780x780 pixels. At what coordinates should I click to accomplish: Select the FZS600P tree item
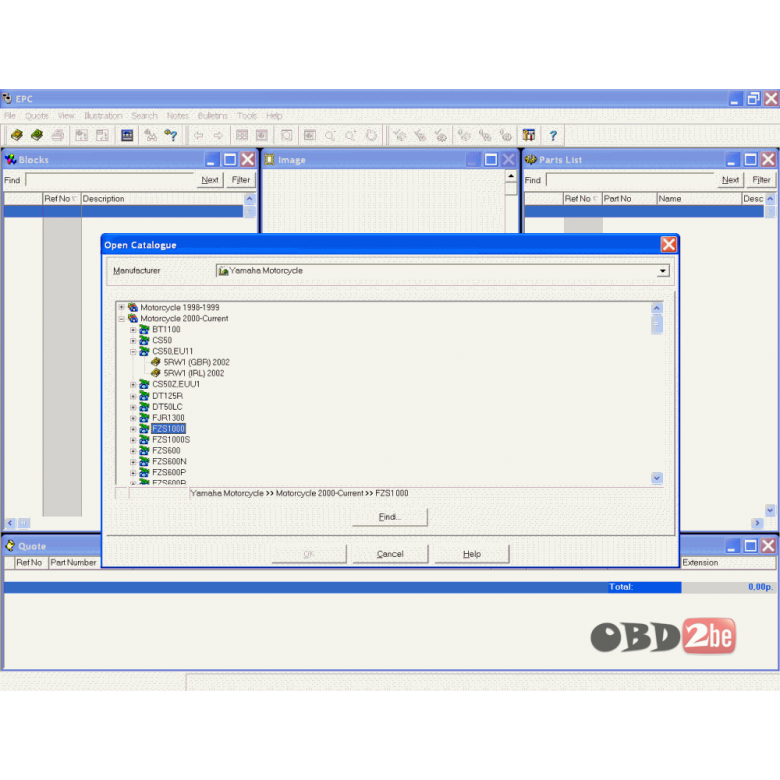coord(169,473)
